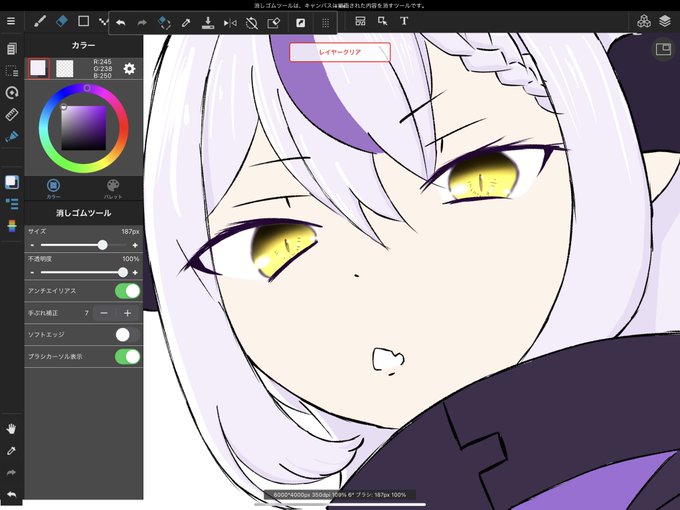
Task: Open the pages document icon in sidebar
Action: click(x=12, y=48)
